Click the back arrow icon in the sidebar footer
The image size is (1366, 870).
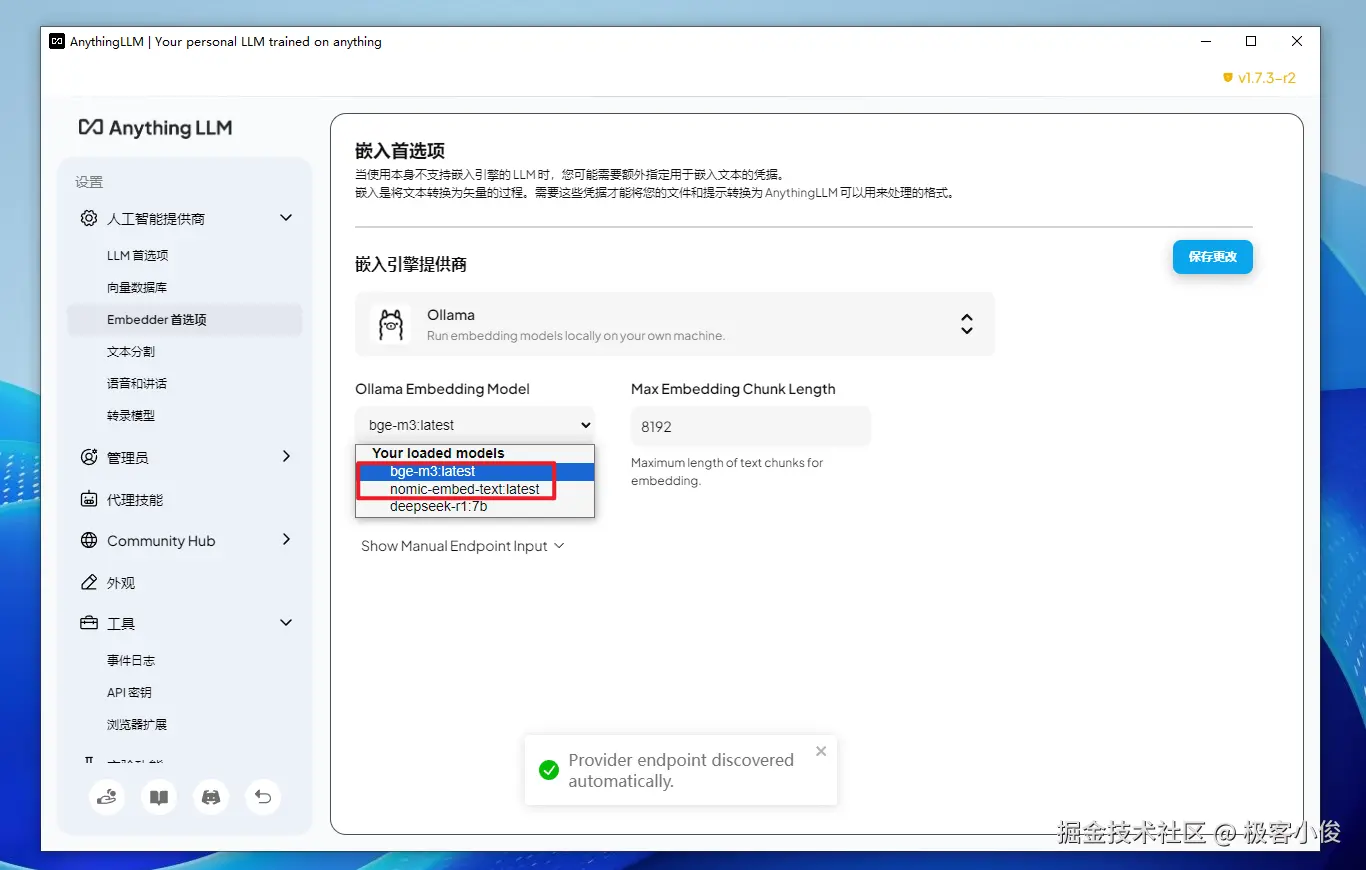(x=263, y=797)
